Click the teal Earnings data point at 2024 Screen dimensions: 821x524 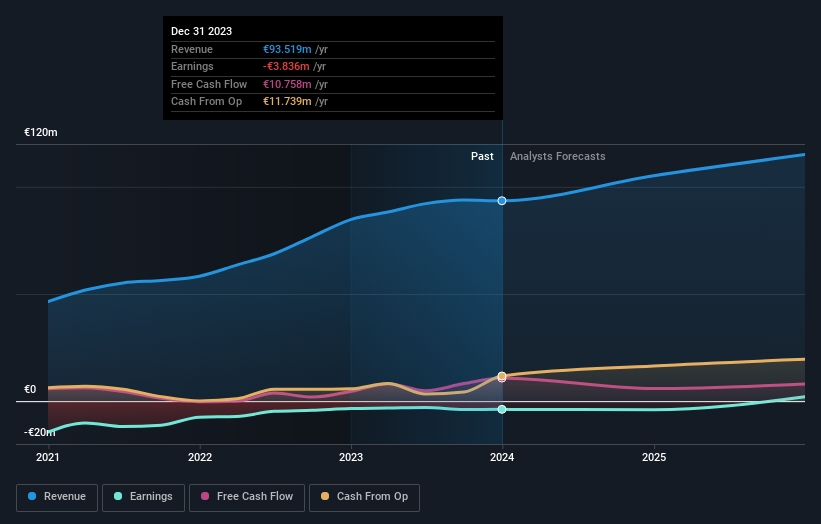point(502,409)
